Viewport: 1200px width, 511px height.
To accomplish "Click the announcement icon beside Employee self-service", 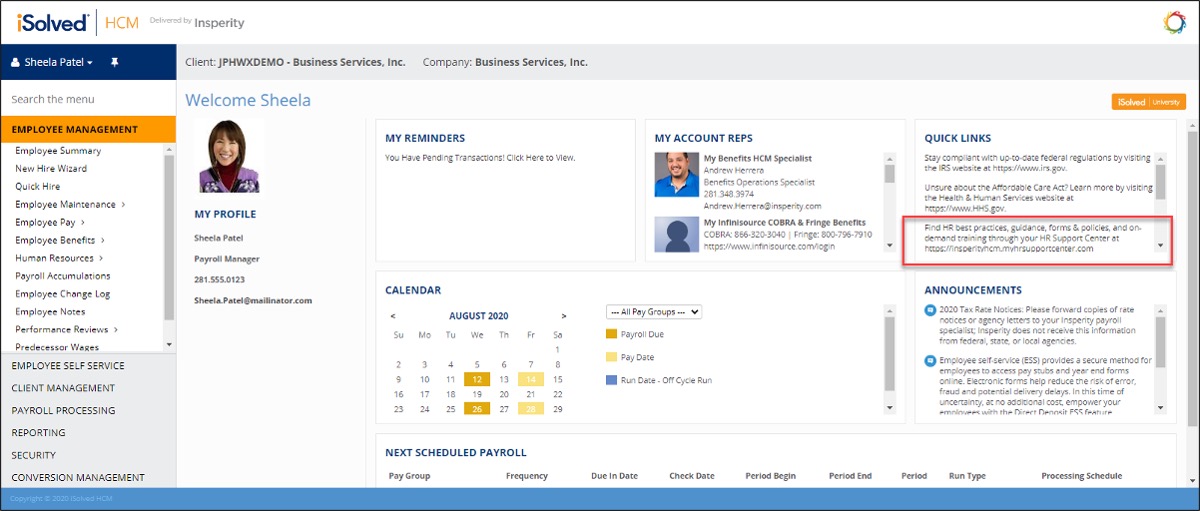I will click(x=930, y=360).
